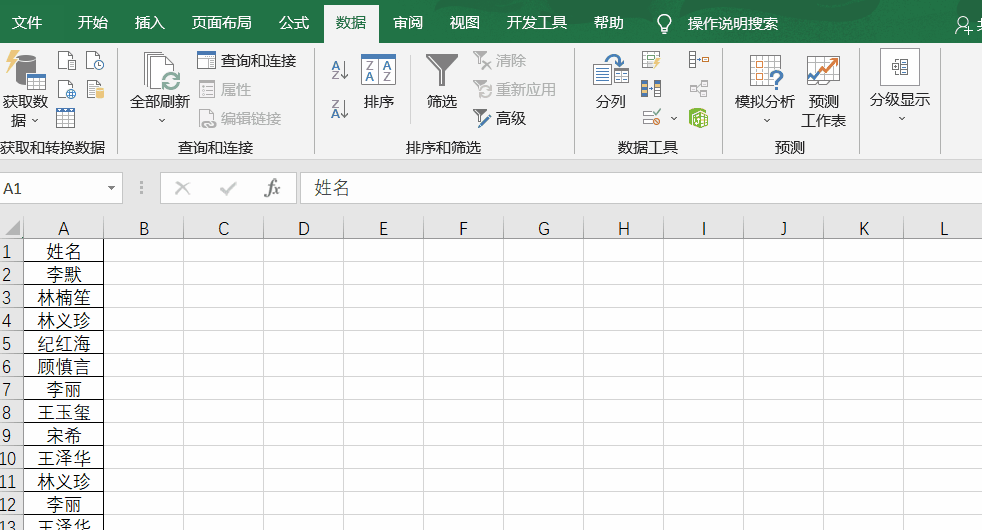Click the Flash Fill icon in 数据工具
Image resolution: width=982 pixels, height=530 pixels.
tap(651, 60)
